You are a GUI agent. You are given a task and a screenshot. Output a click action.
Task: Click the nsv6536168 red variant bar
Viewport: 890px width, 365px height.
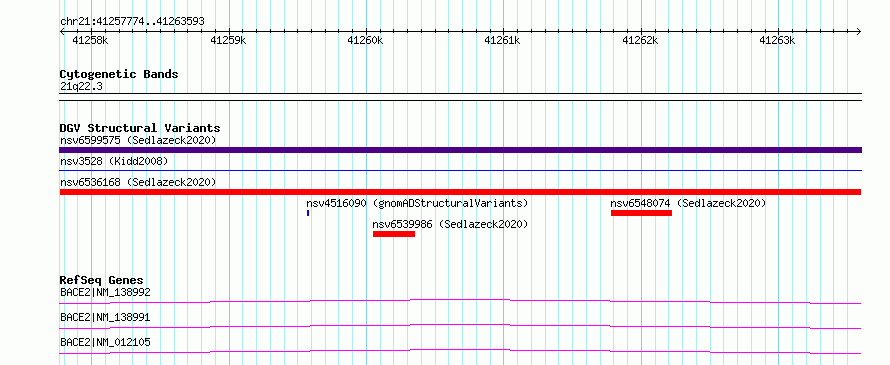(x=460, y=192)
